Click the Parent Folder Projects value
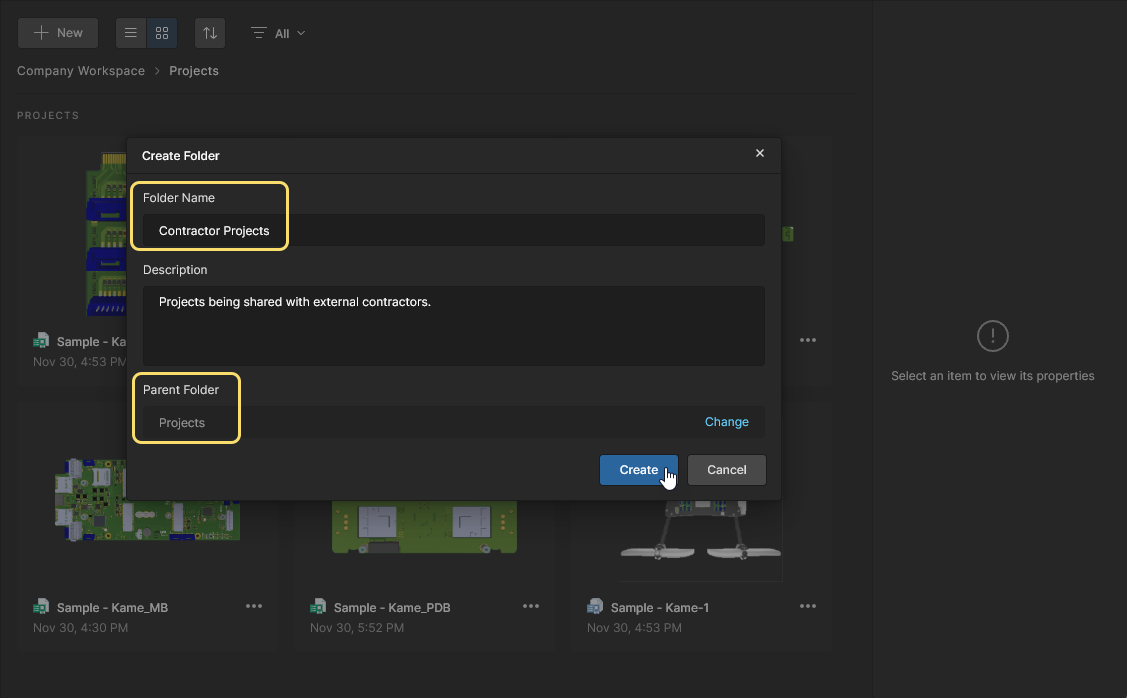 point(182,423)
